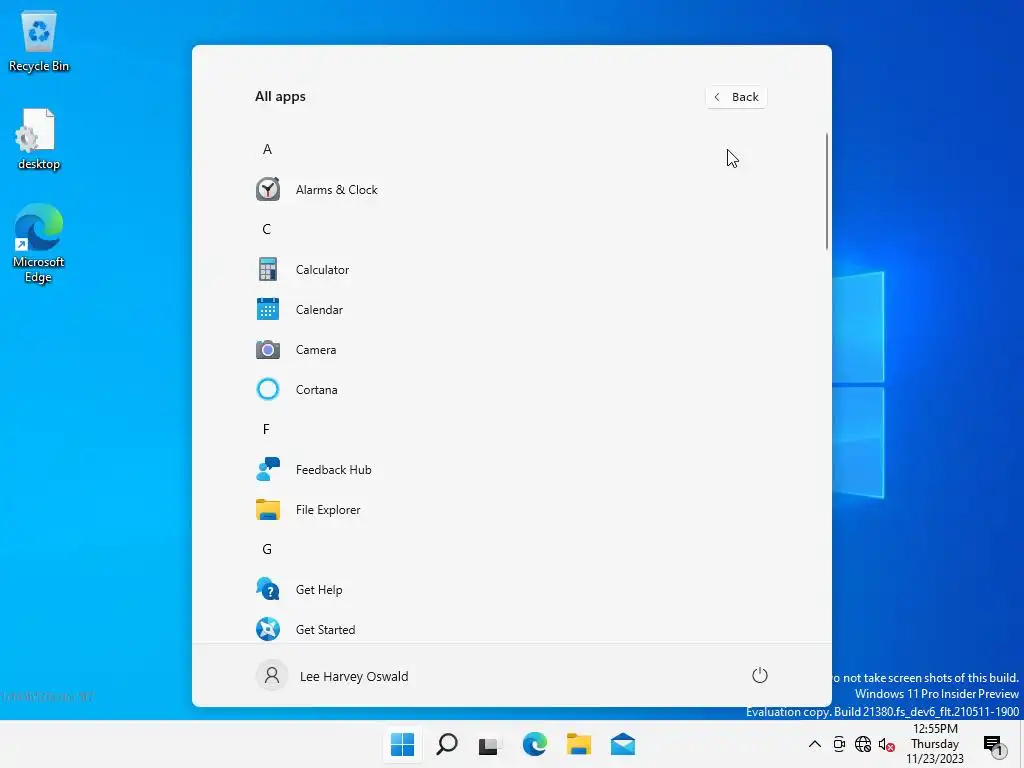This screenshot has height=768, width=1024.
Task: Click the Get Help label text
Action: tap(319, 589)
